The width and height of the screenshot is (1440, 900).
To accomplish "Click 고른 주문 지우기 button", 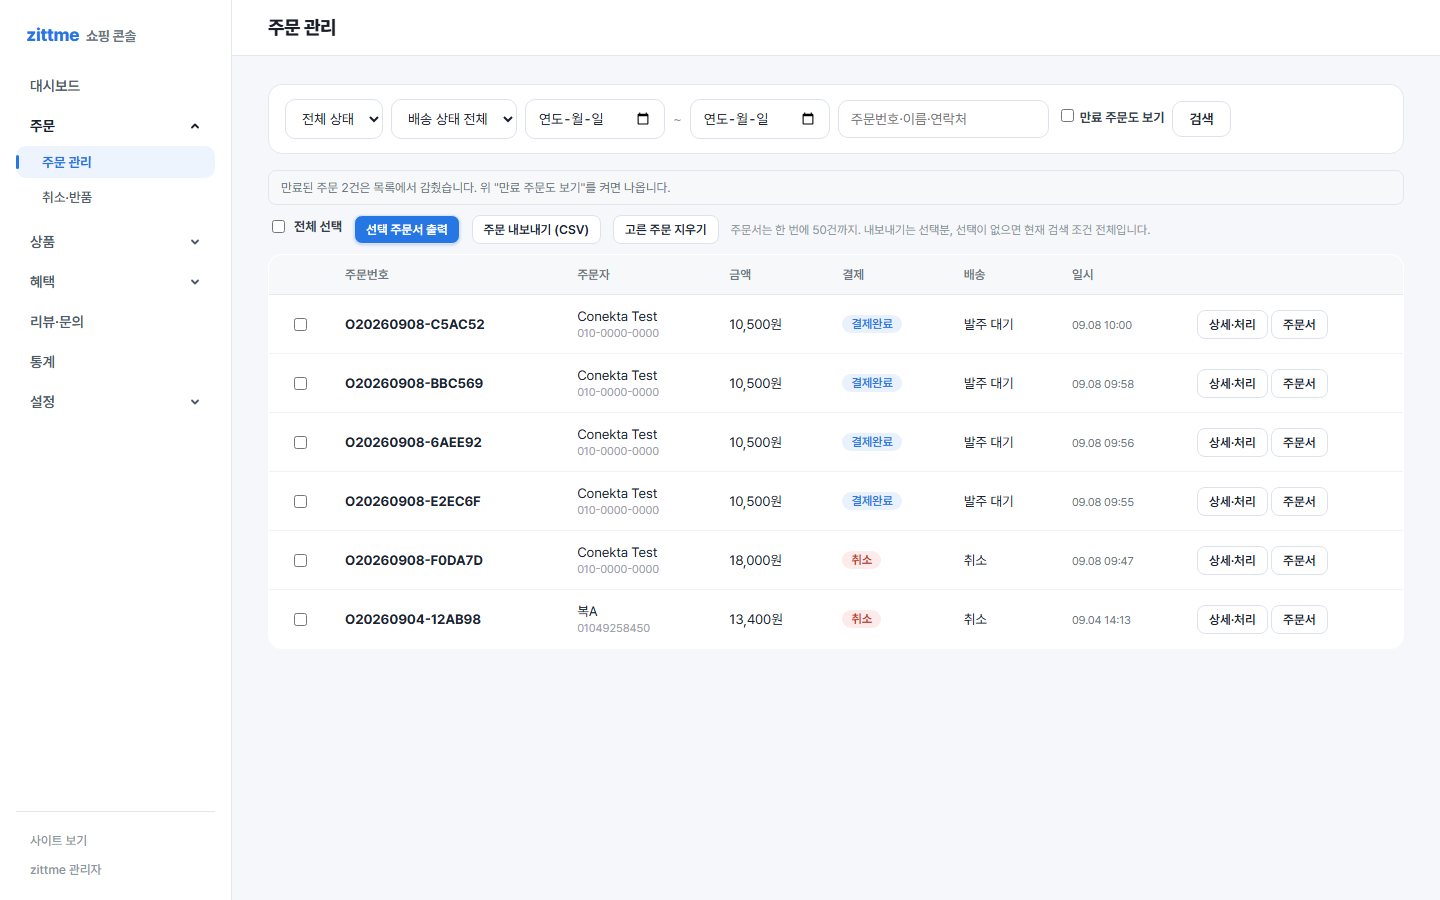I will 666,230.
